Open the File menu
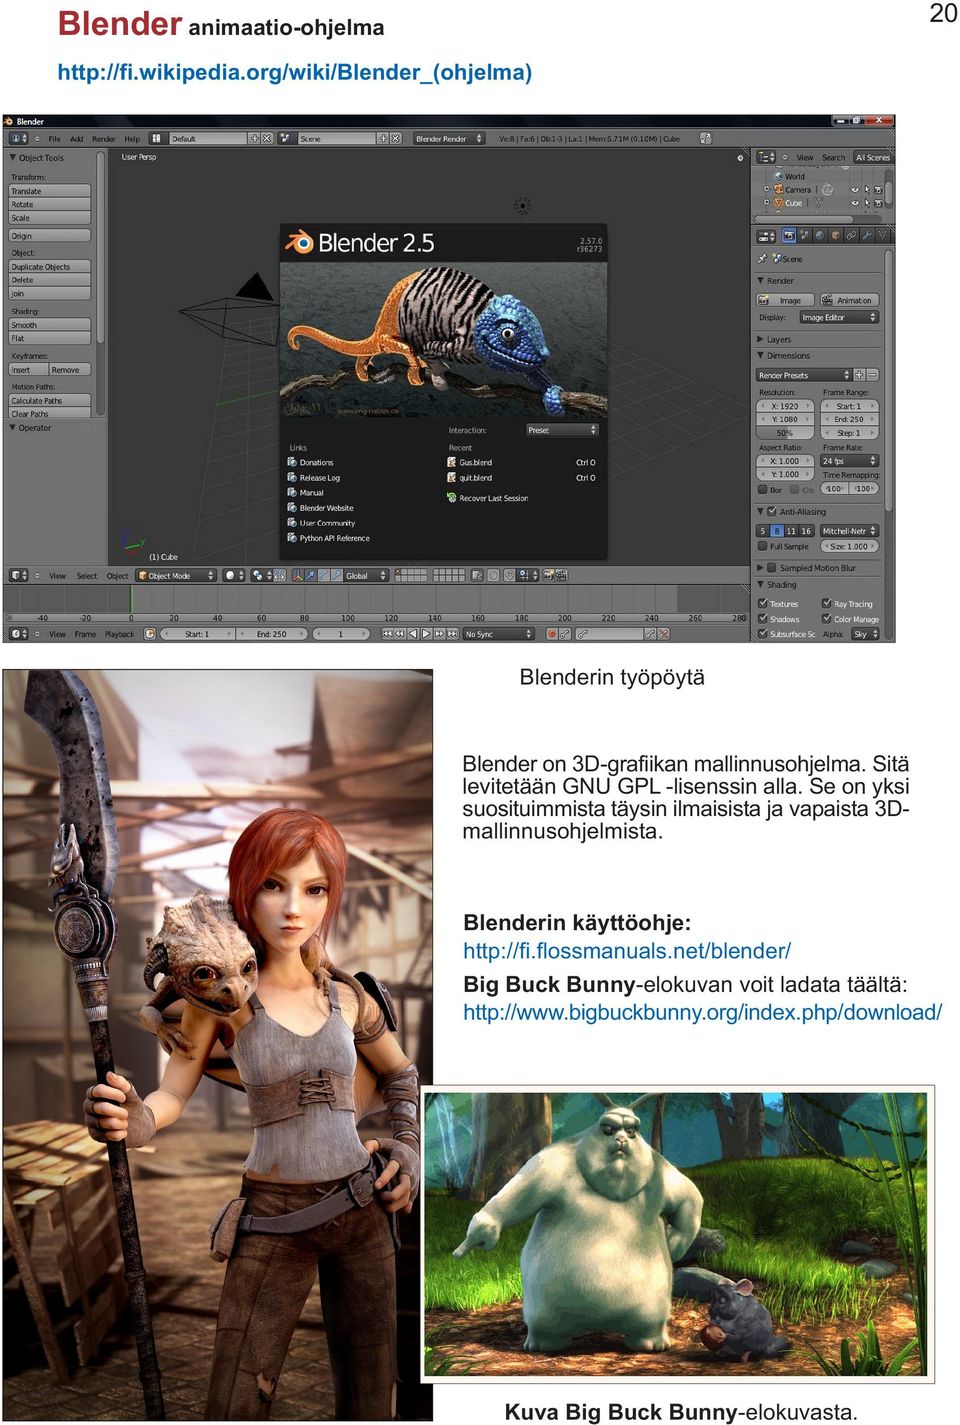Screen dimensions: 960x1425 coord(55,139)
